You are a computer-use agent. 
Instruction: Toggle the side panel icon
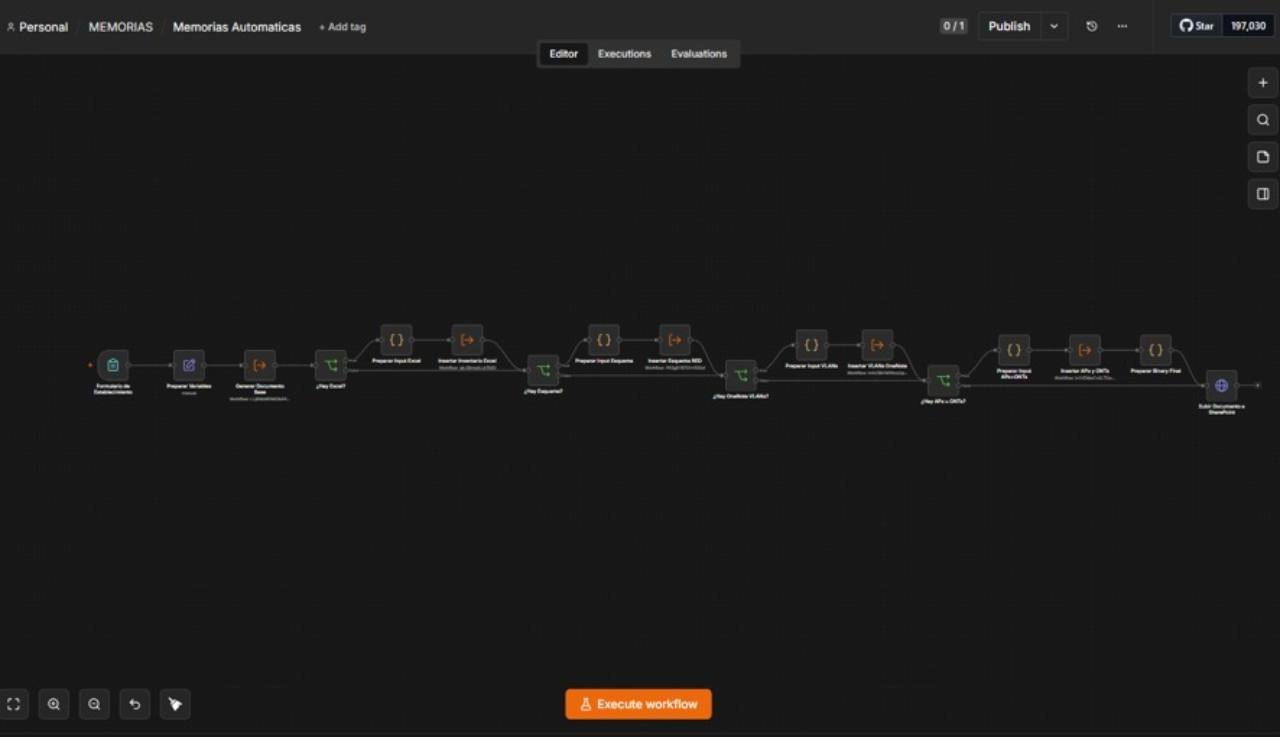pyautogui.click(x=1263, y=194)
